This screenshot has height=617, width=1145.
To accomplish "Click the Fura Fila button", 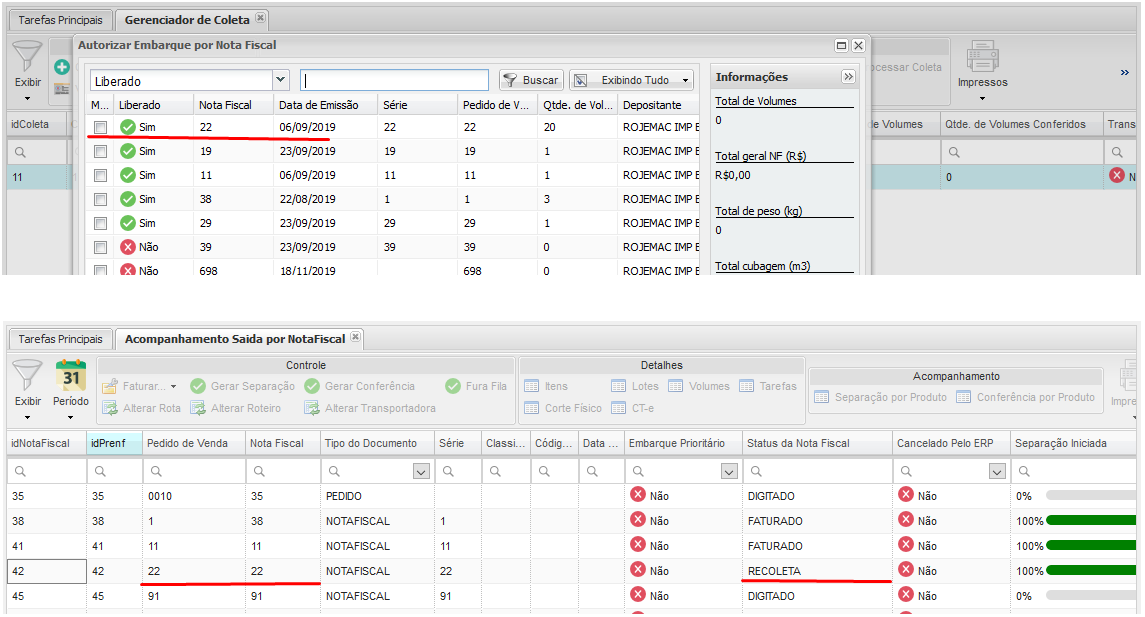I will click(476, 386).
